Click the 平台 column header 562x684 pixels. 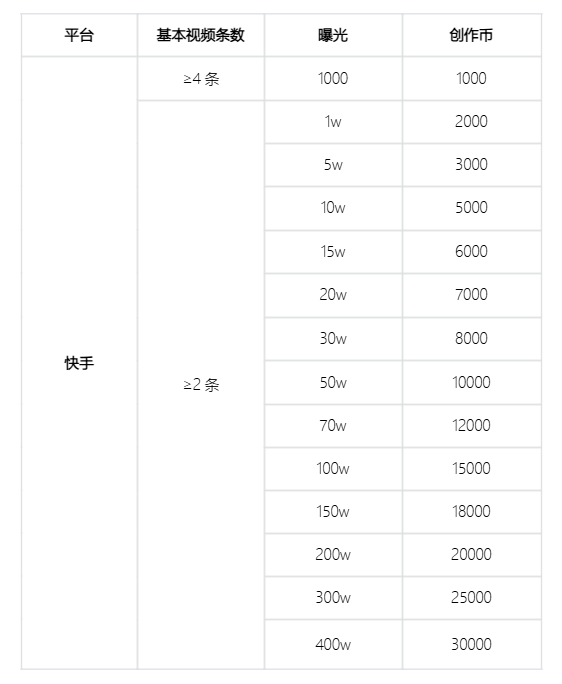tap(79, 35)
